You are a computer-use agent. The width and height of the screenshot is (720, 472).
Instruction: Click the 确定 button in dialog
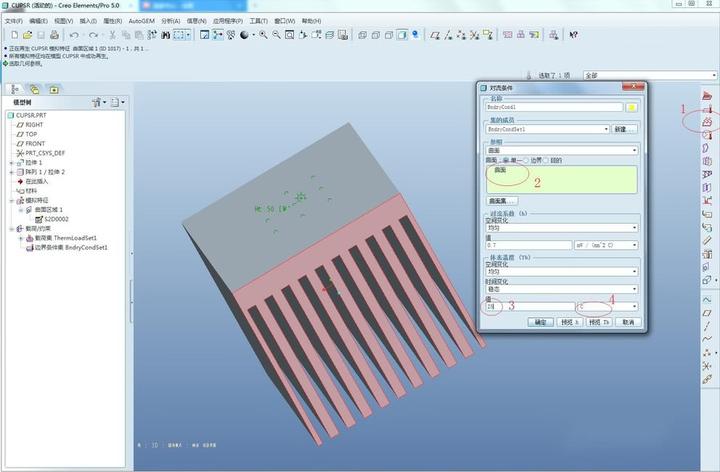(540, 322)
